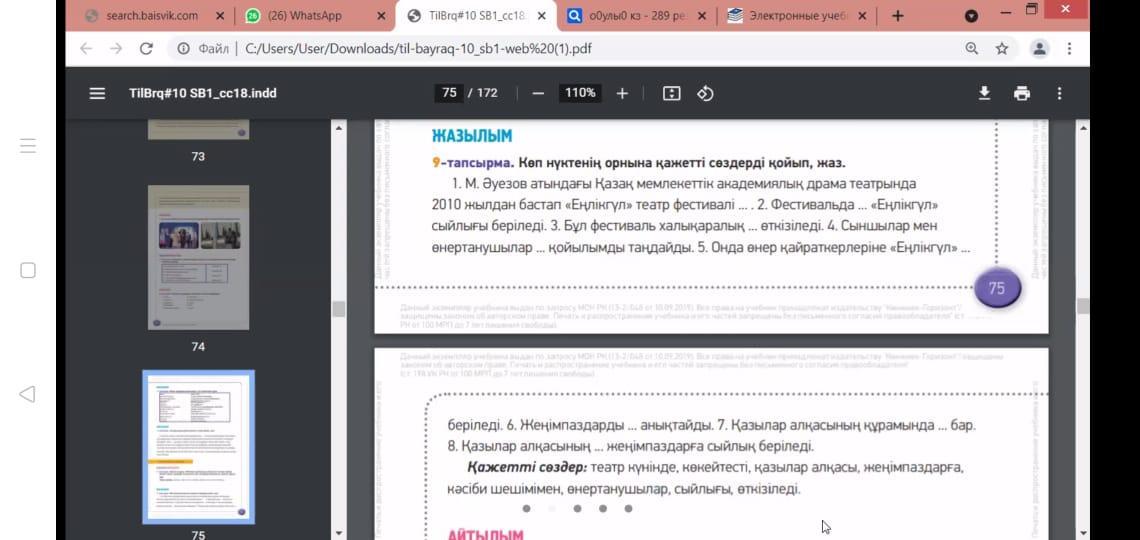1140x540 pixels.
Task: Open the Chrome three-dot menu
Action: pyautogui.click(x=1069, y=49)
